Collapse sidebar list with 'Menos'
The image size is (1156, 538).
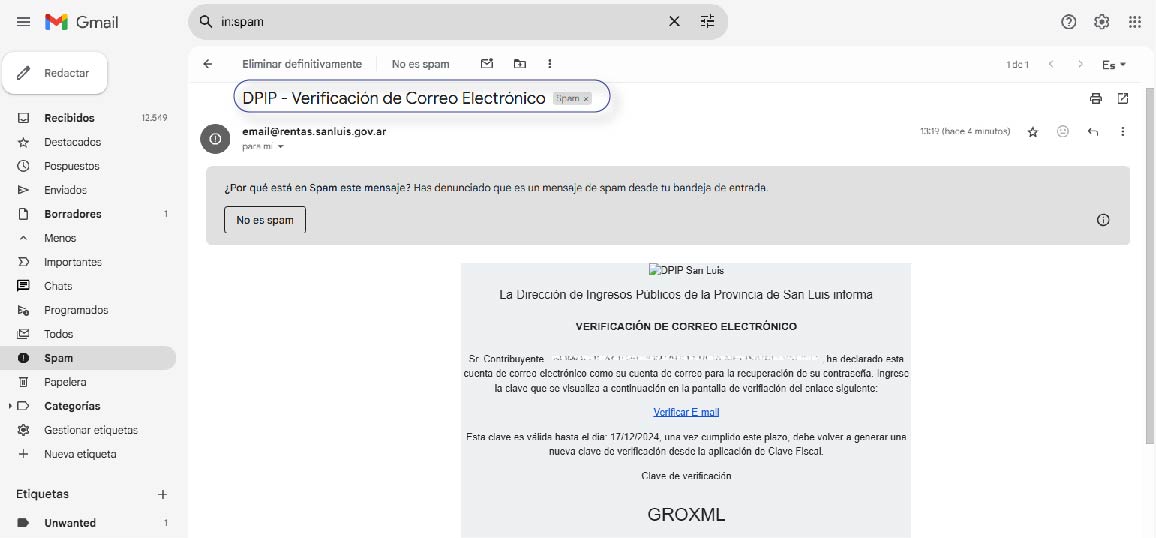tap(60, 238)
